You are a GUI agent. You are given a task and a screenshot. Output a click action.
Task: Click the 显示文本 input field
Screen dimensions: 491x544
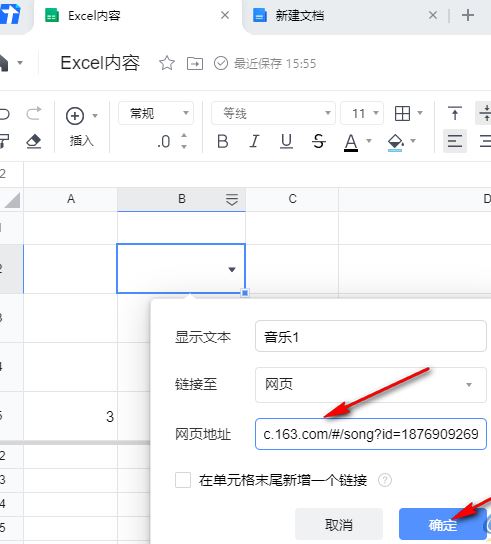(x=371, y=337)
